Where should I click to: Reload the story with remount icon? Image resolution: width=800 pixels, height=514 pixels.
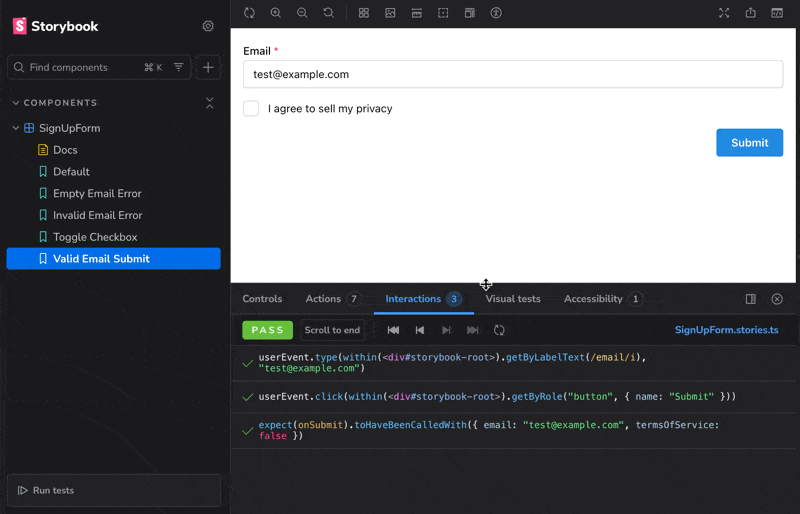tap(249, 13)
